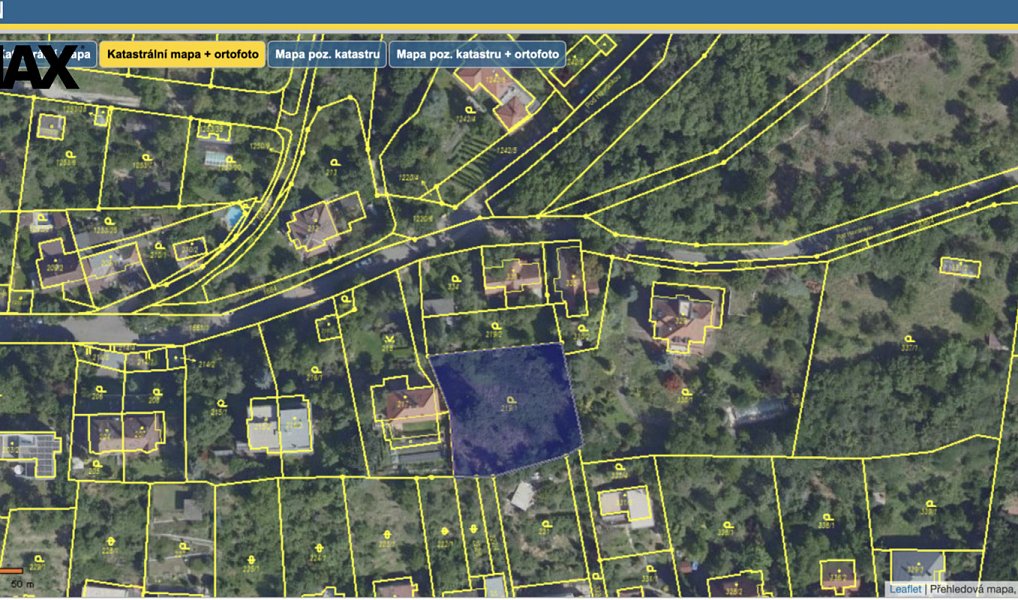Click the building outline on parcel 212
Viewport: 1018px width, 600px height.
[325, 224]
